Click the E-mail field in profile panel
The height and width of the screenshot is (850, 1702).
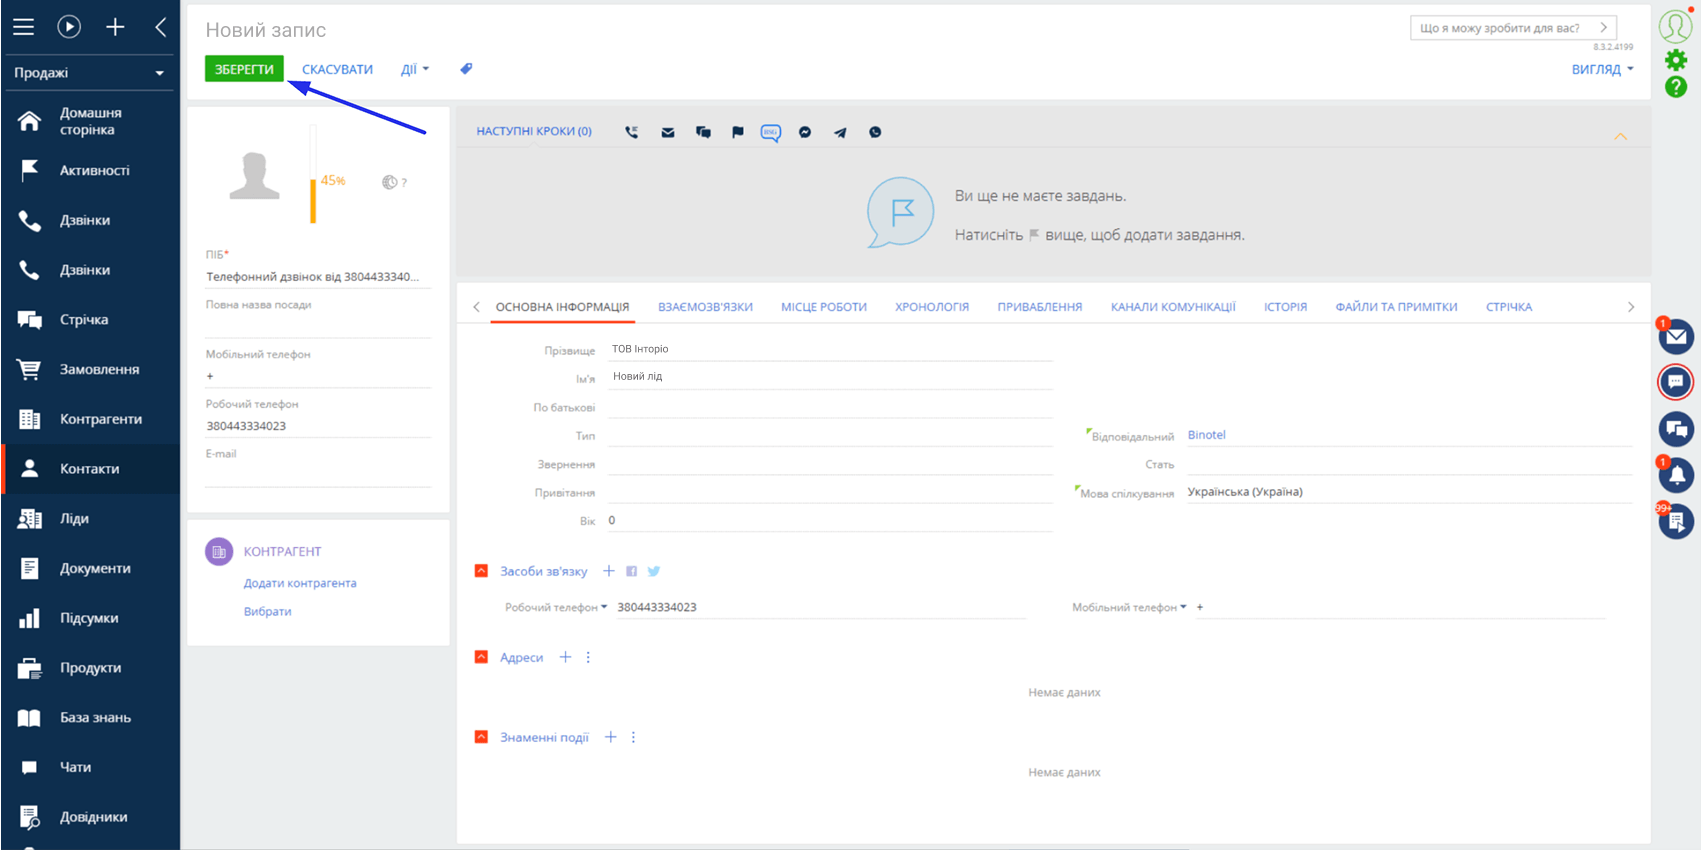tap(318, 476)
